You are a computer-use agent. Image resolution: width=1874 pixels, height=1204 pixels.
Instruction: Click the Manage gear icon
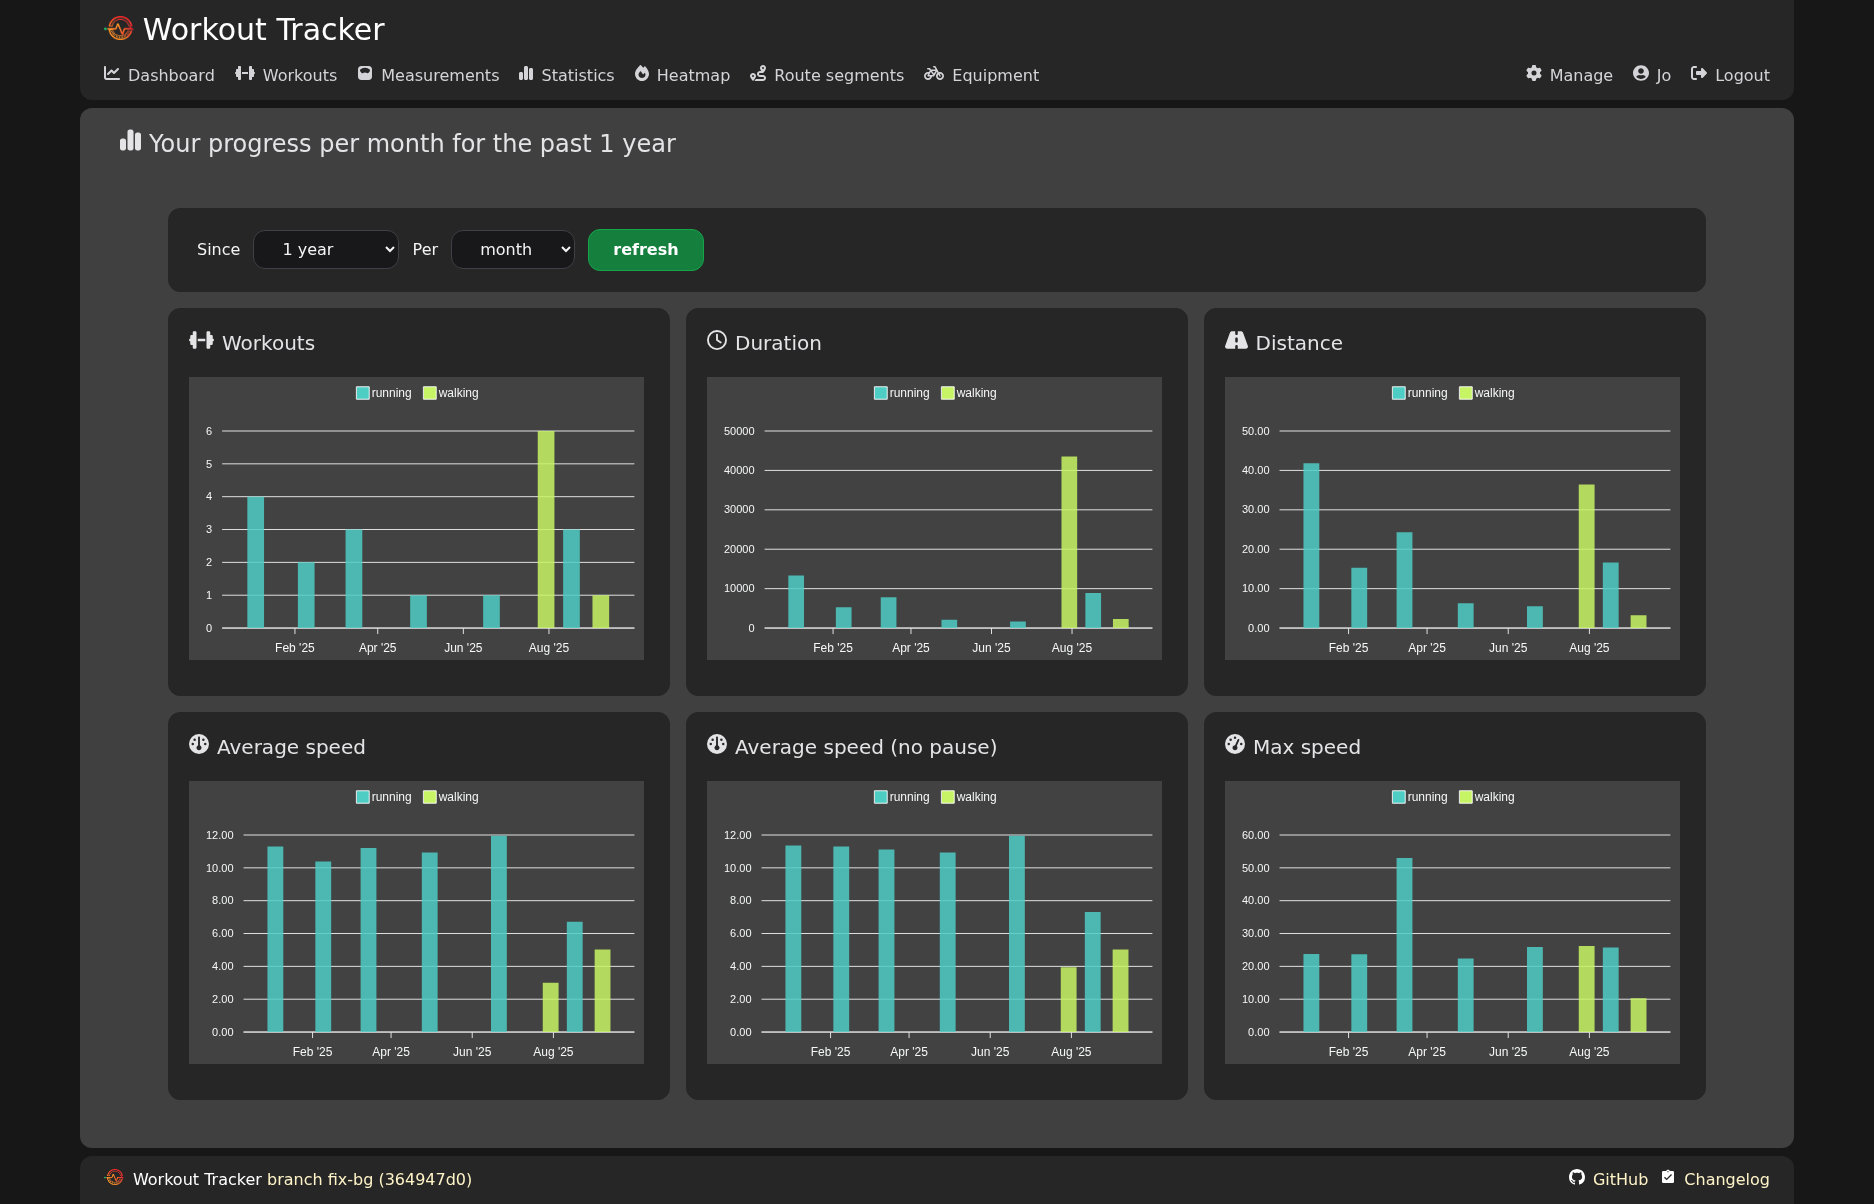click(x=1534, y=74)
